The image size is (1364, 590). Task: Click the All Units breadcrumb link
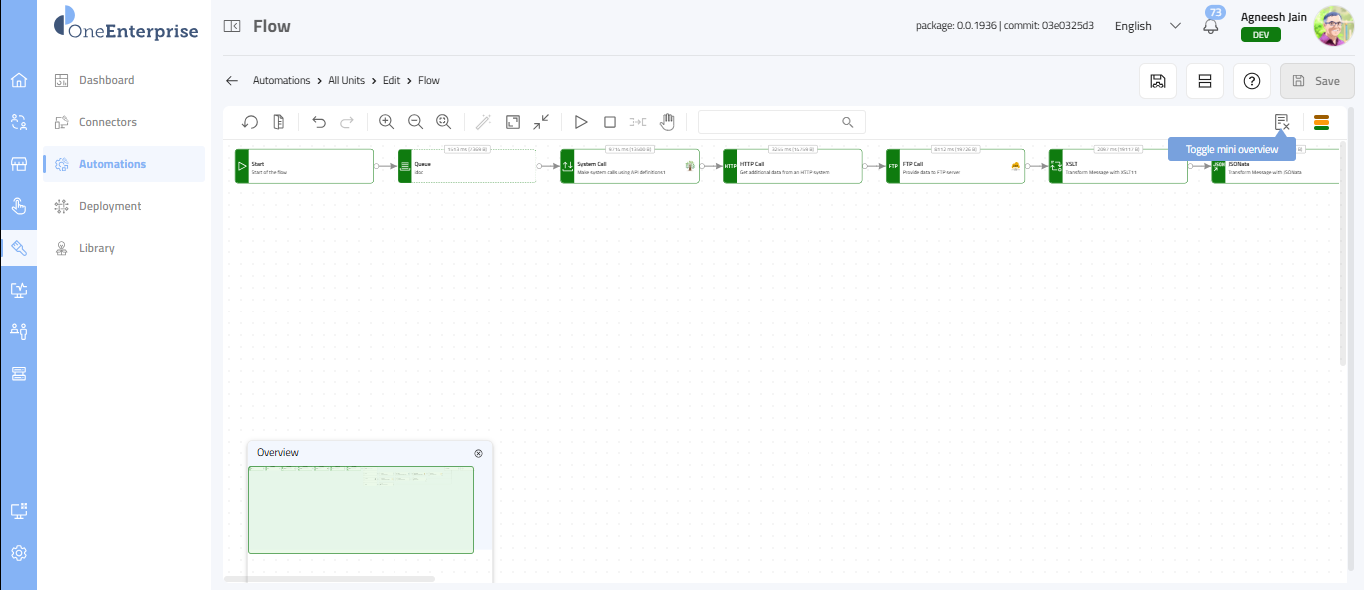pos(346,80)
